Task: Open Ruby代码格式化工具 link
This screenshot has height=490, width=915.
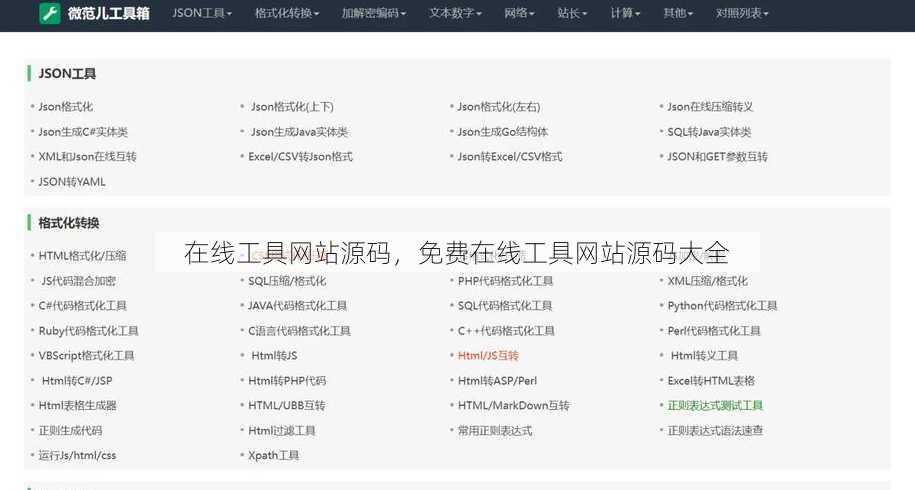Action: tap(88, 331)
